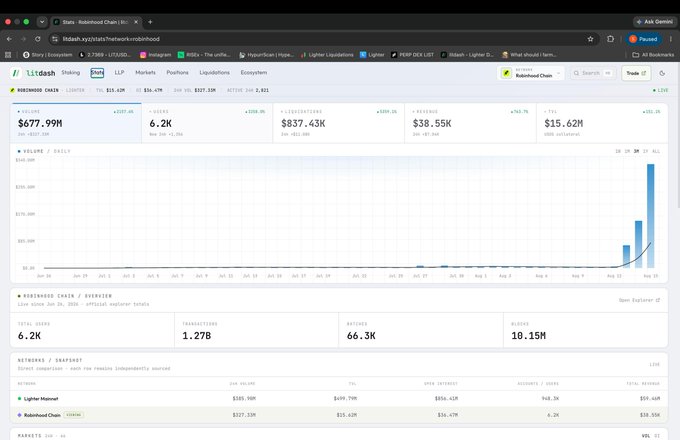Image resolution: width=680 pixels, height=440 pixels.
Task: Select the Volume stat card
Action: click(x=76, y=123)
